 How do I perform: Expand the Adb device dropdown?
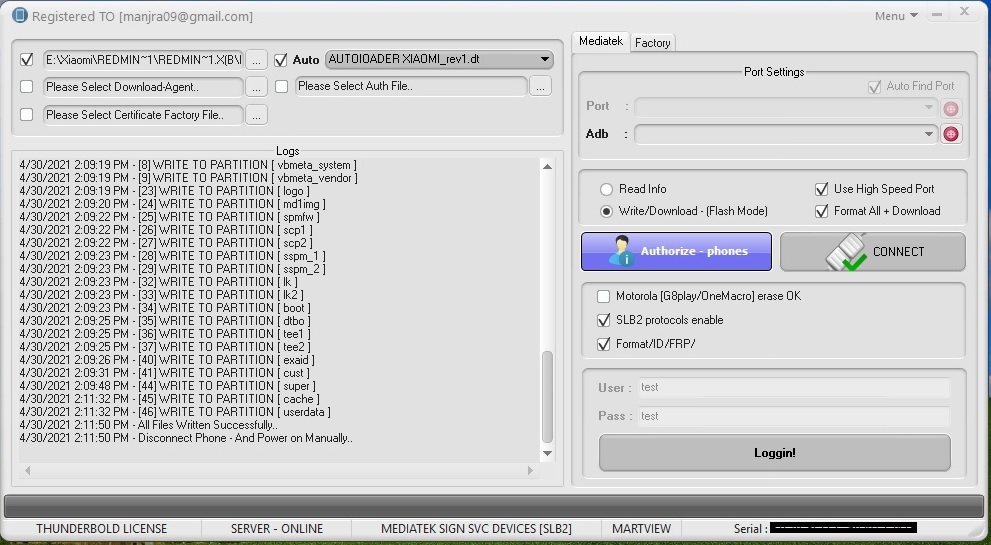coord(929,134)
